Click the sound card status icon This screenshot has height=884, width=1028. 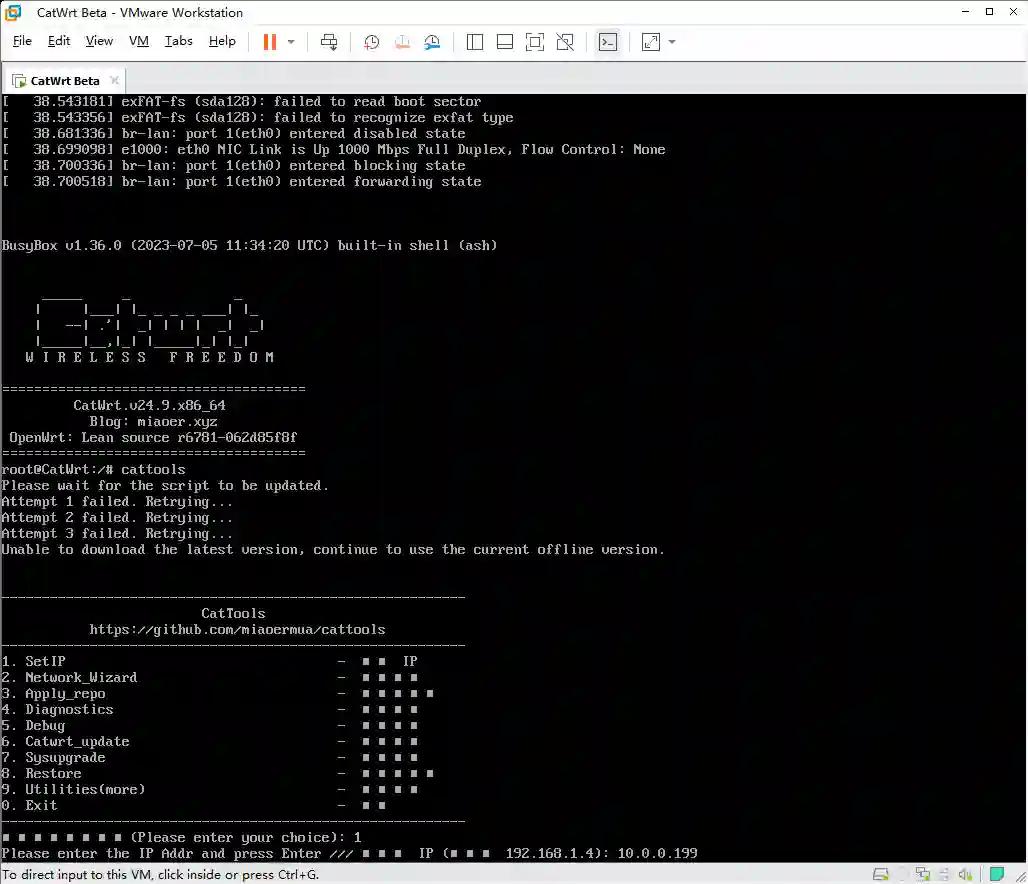tap(965, 874)
